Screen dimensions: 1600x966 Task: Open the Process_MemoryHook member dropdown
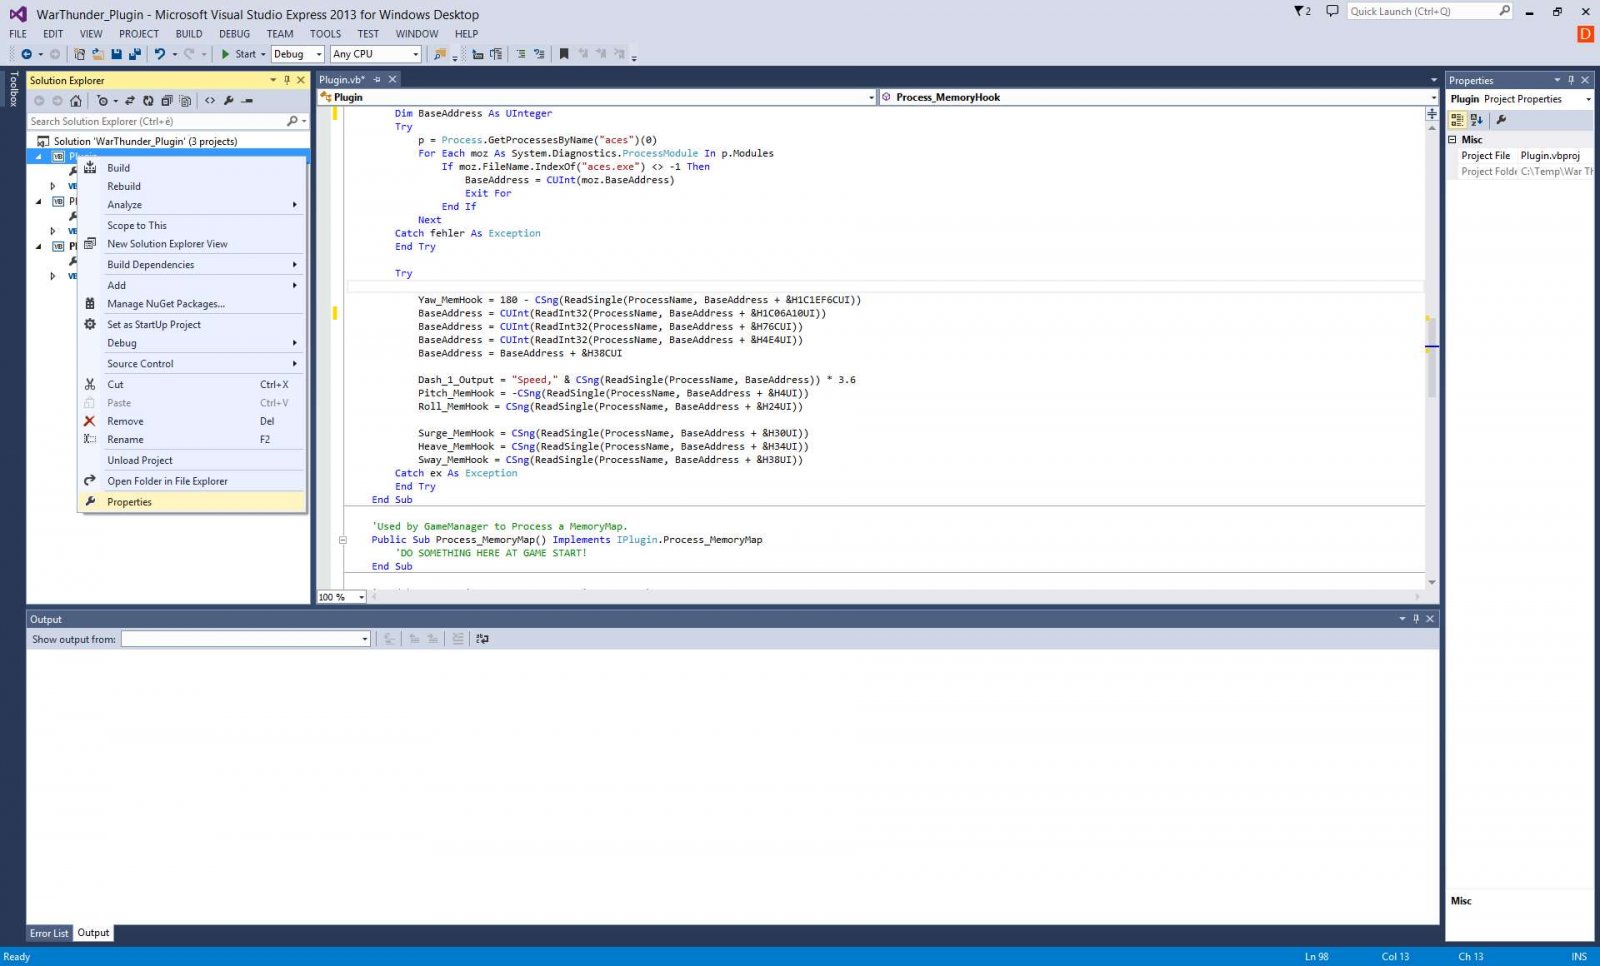click(x=1159, y=97)
